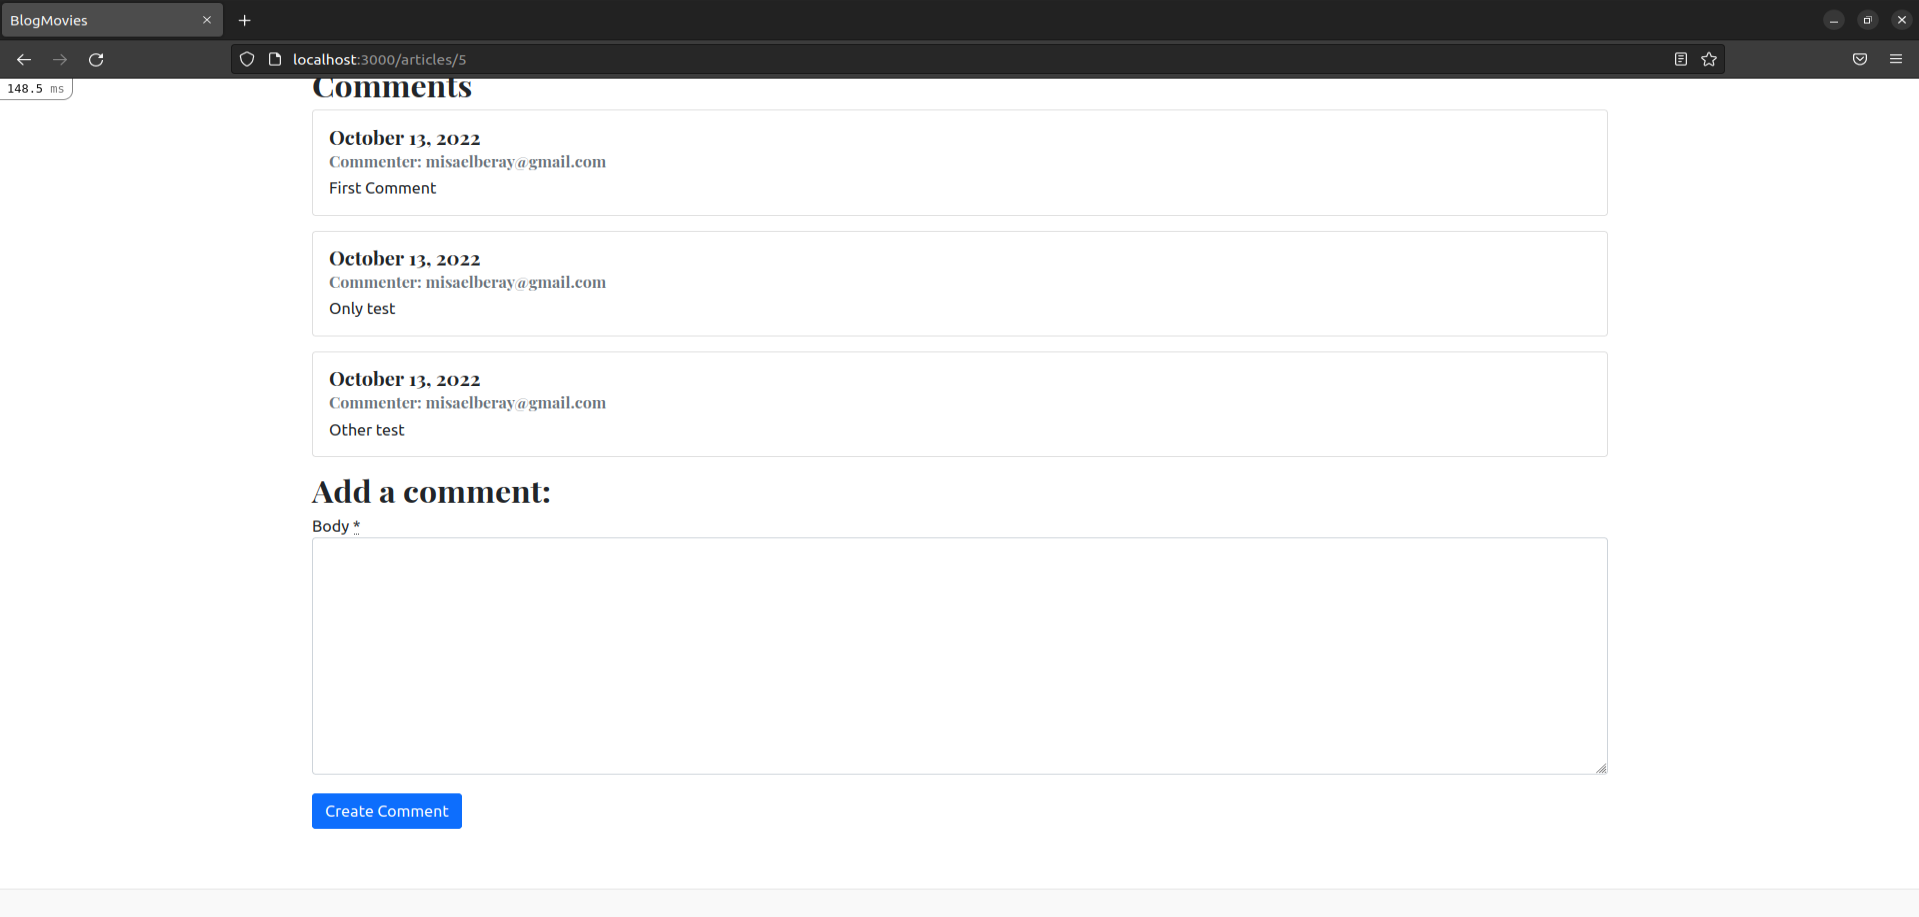This screenshot has height=917, width=1919.
Task: Enter Reader View mode
Action: coord(1678,59)
